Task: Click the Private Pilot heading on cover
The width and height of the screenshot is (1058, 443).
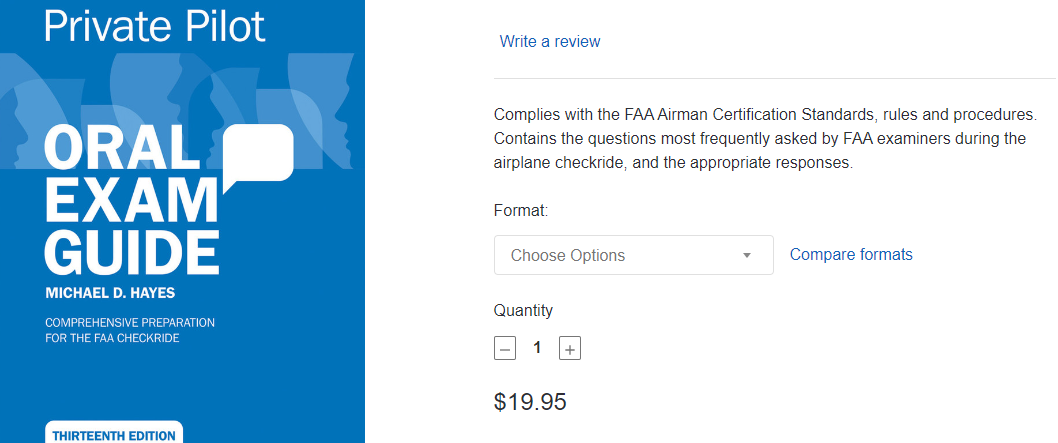Action: click(x=155, y=24)
